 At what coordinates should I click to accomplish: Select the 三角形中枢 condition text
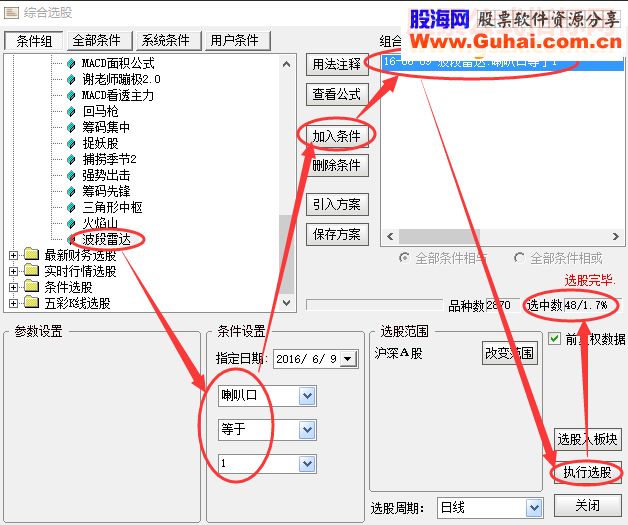[112, 207]
